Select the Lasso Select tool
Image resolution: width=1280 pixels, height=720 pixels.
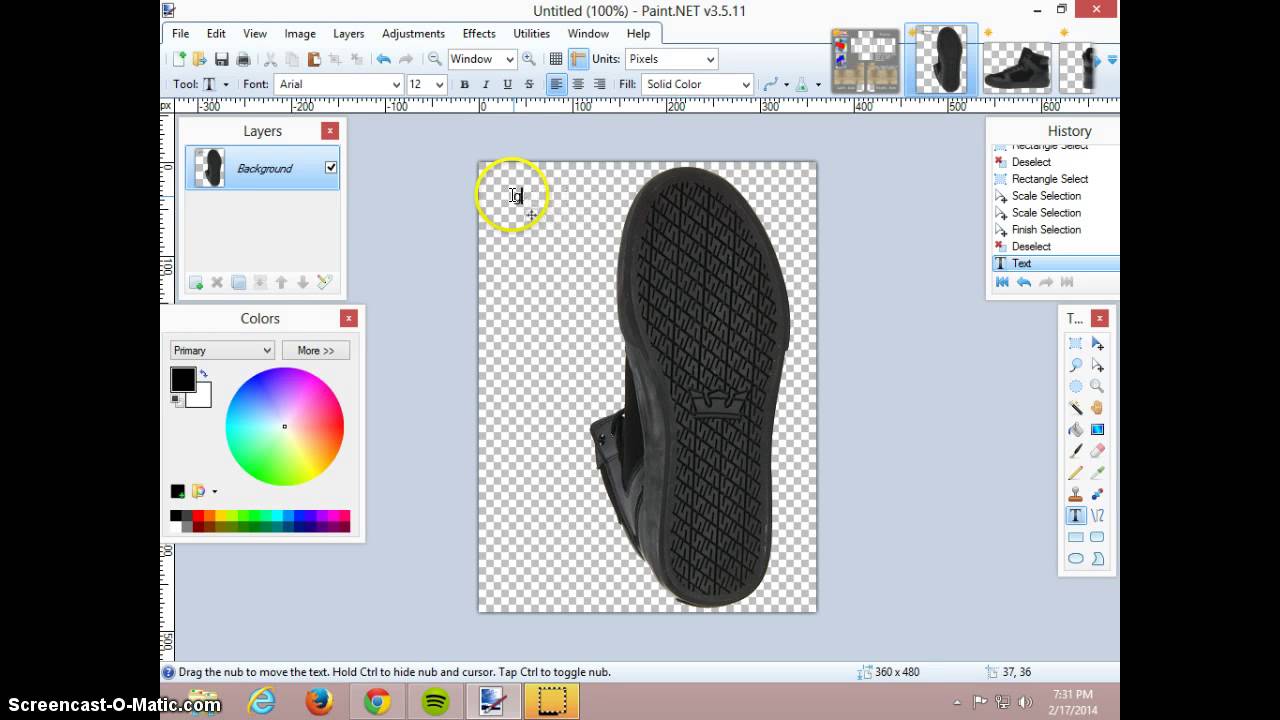[1076, 365]
